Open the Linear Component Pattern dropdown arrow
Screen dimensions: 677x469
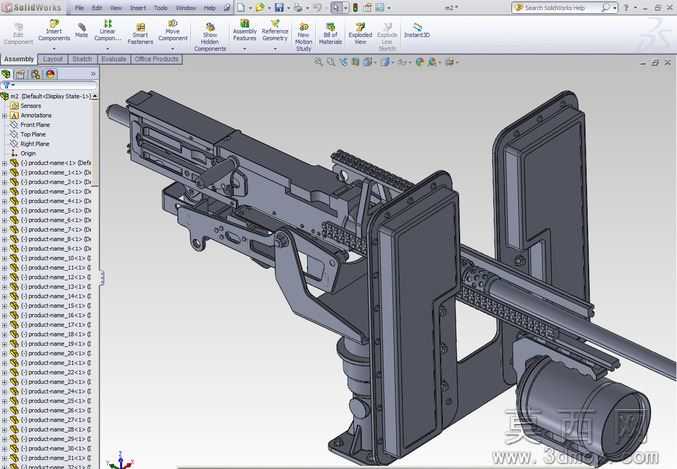(x=107, y=48)
